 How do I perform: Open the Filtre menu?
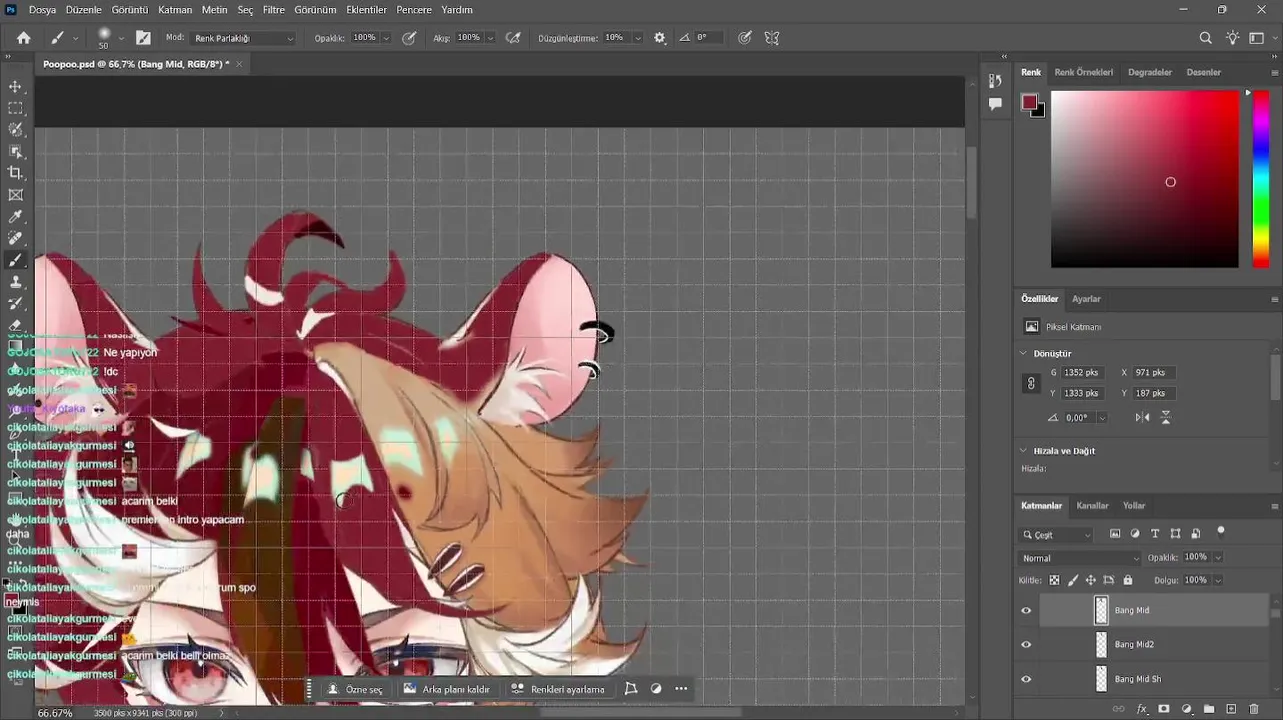pos(274,10)
